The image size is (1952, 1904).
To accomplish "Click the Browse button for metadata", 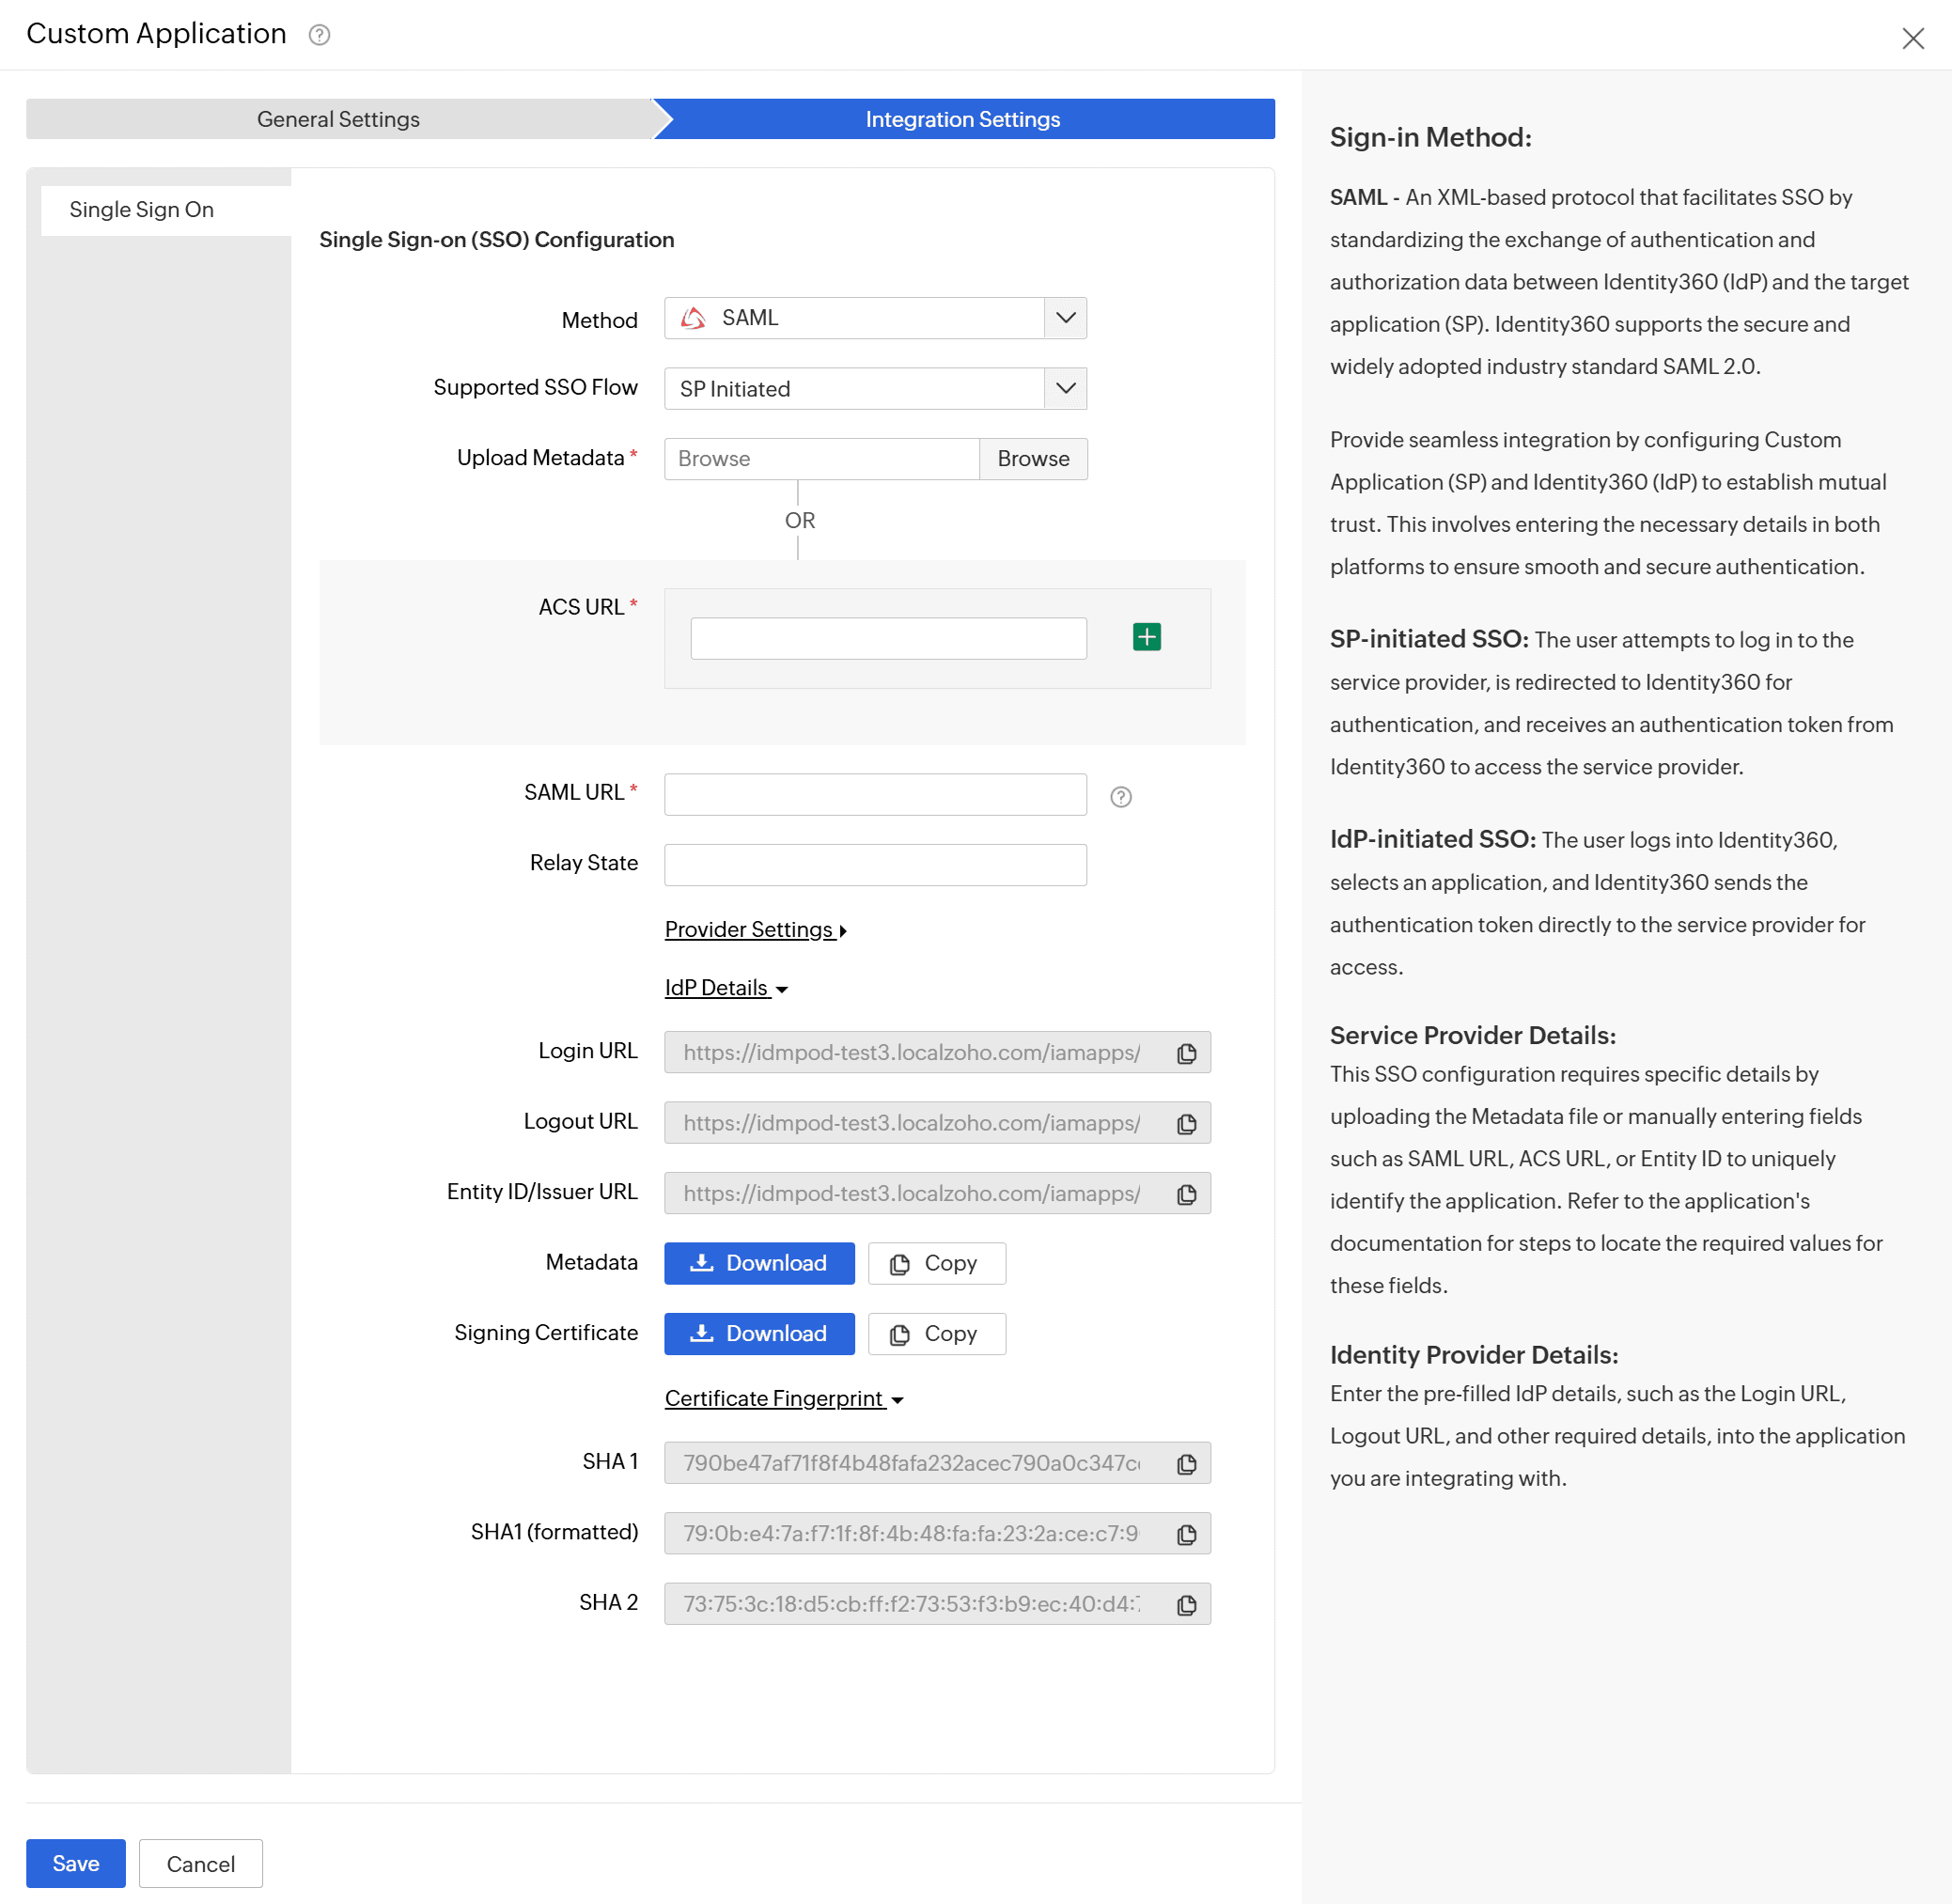I will pos(1033,458).
